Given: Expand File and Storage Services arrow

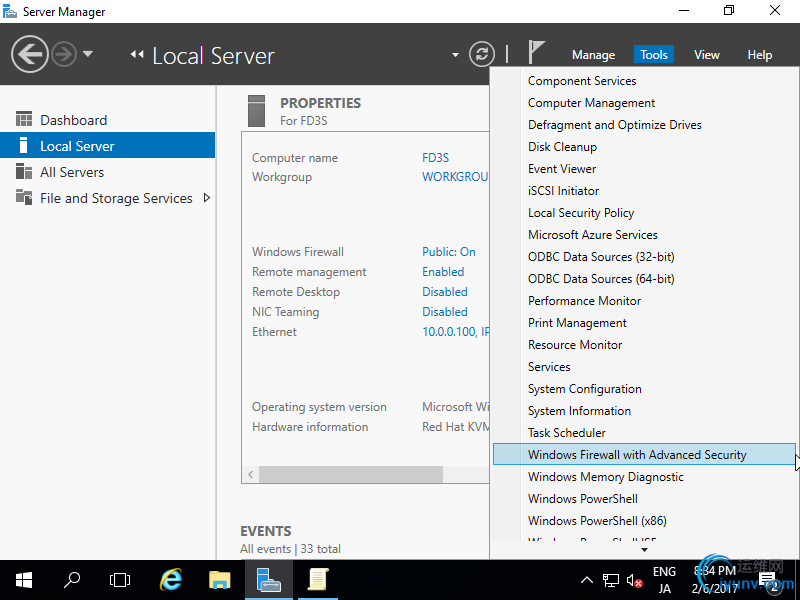Looking at the screenshot, I should (x=207, y=198).
